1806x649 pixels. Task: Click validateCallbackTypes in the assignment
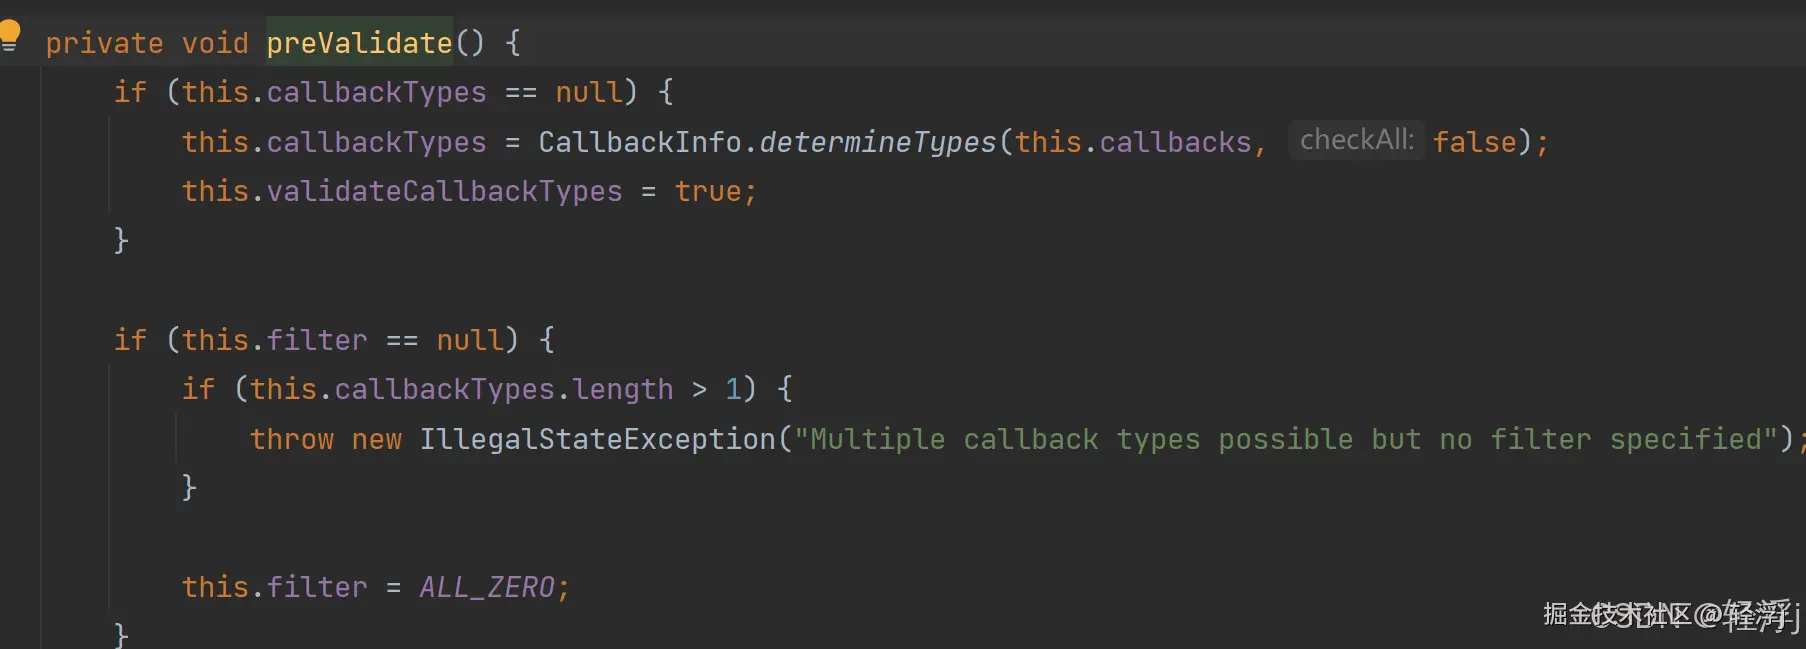pyautogui.click(x=444, y=191)
